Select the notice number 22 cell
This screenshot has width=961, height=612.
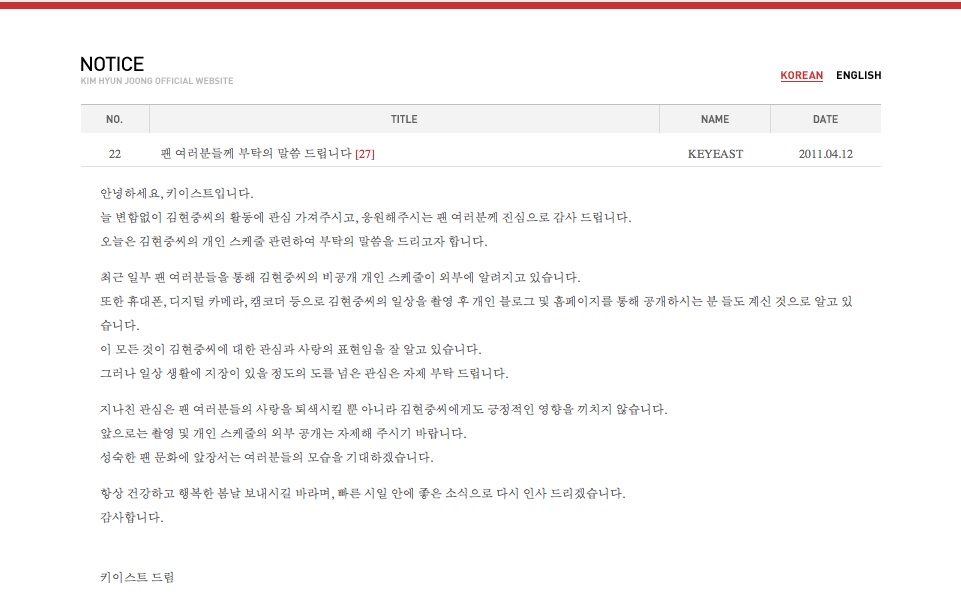(x=115, y=154)
